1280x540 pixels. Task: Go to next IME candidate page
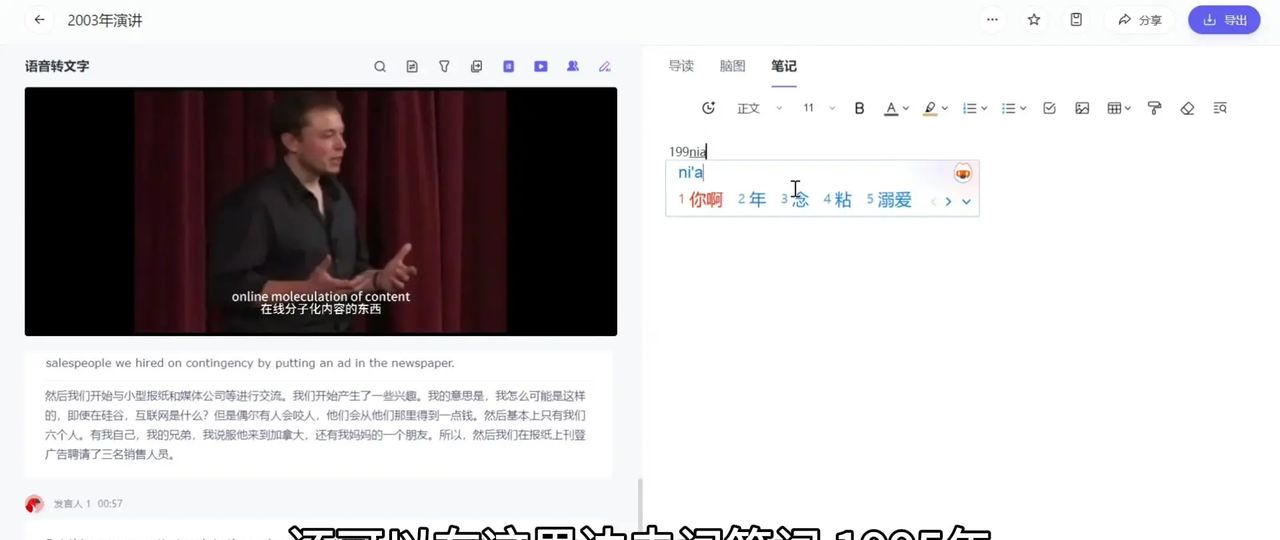click(949, 201)
